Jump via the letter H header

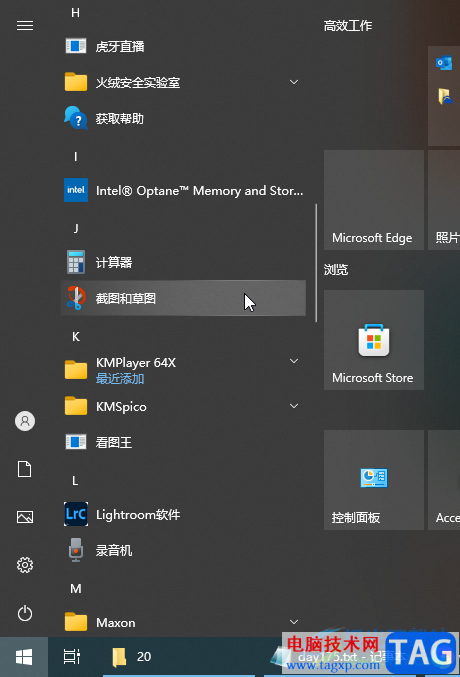coord(76,13)
